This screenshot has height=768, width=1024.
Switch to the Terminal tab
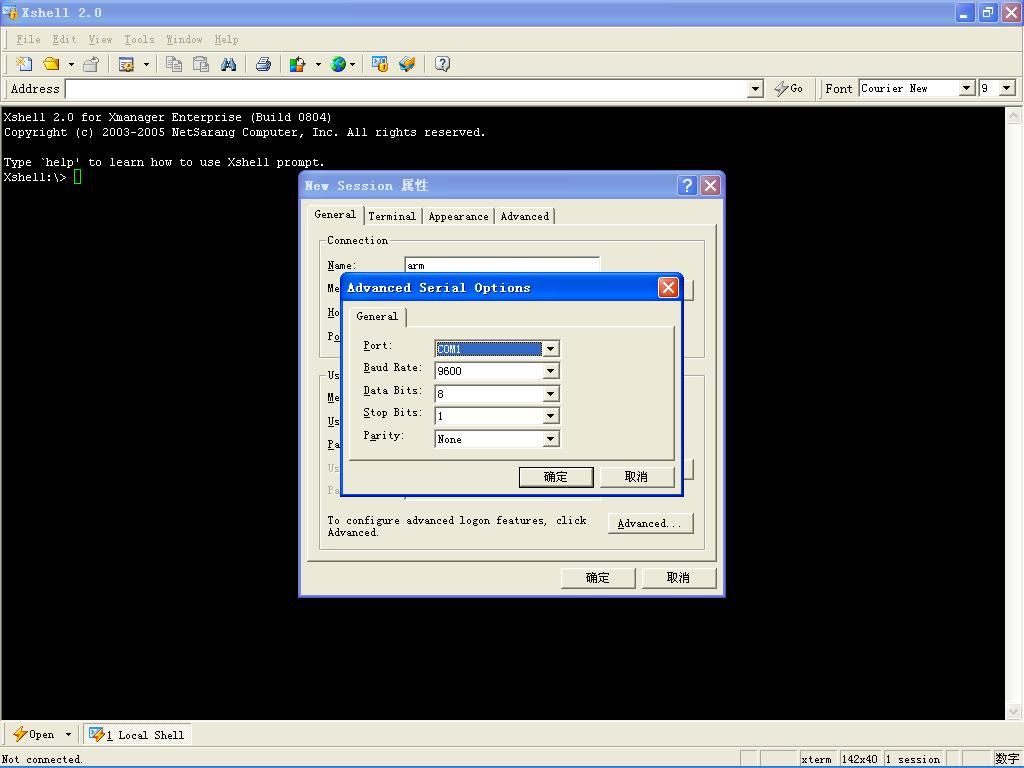[391, 216]
